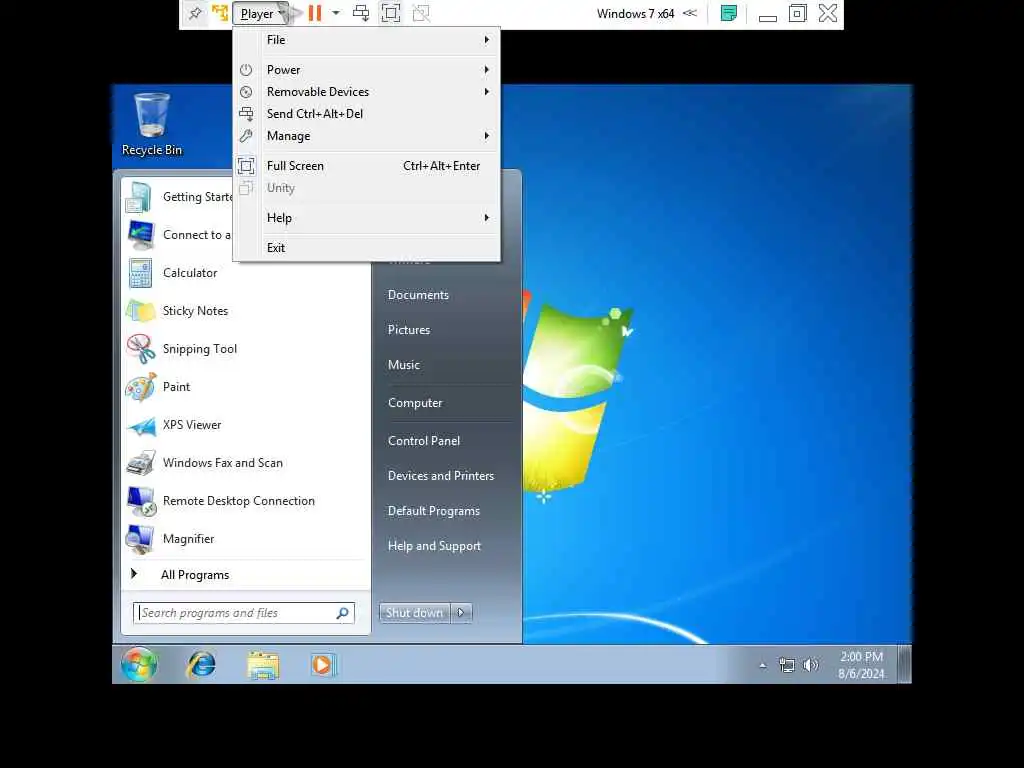Launch Calculator from the Start menu
This screenshot has height=768, width=1024.
(x=246, y=273)
